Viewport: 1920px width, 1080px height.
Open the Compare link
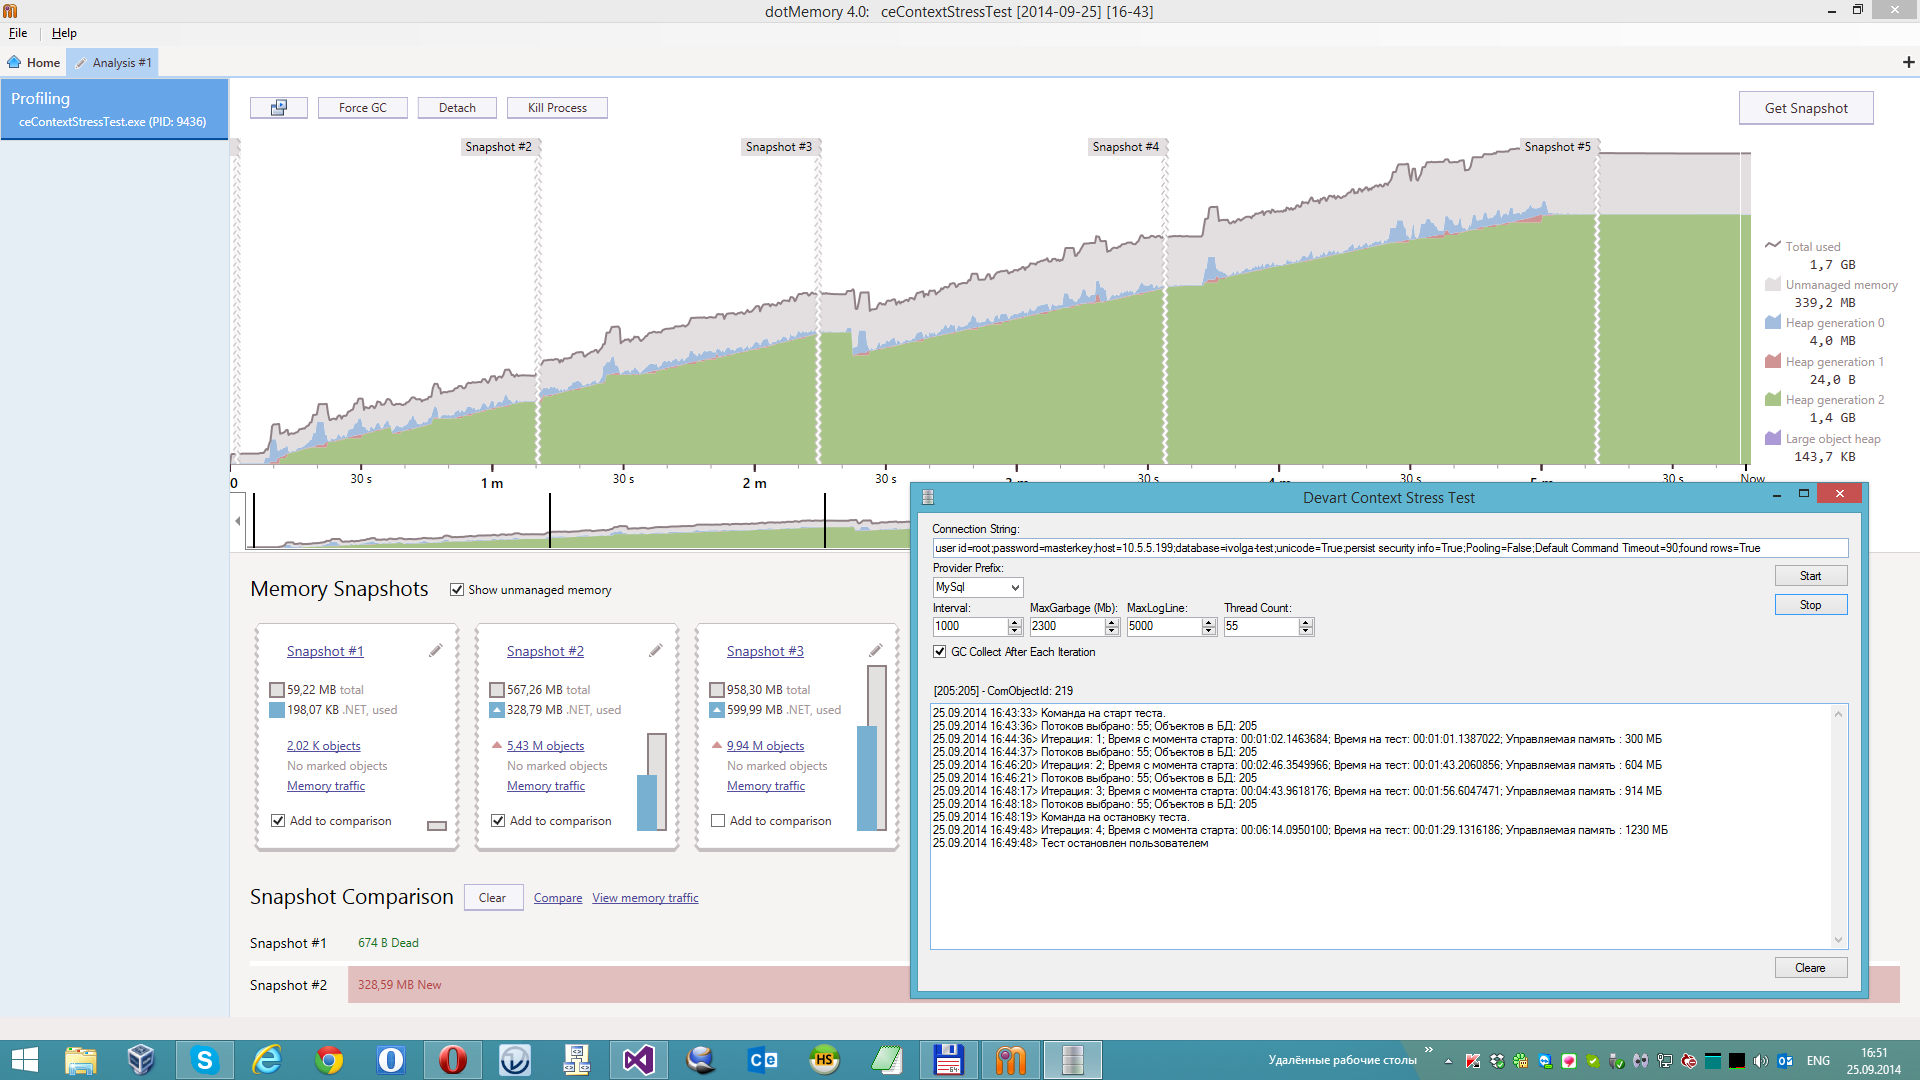558,898
